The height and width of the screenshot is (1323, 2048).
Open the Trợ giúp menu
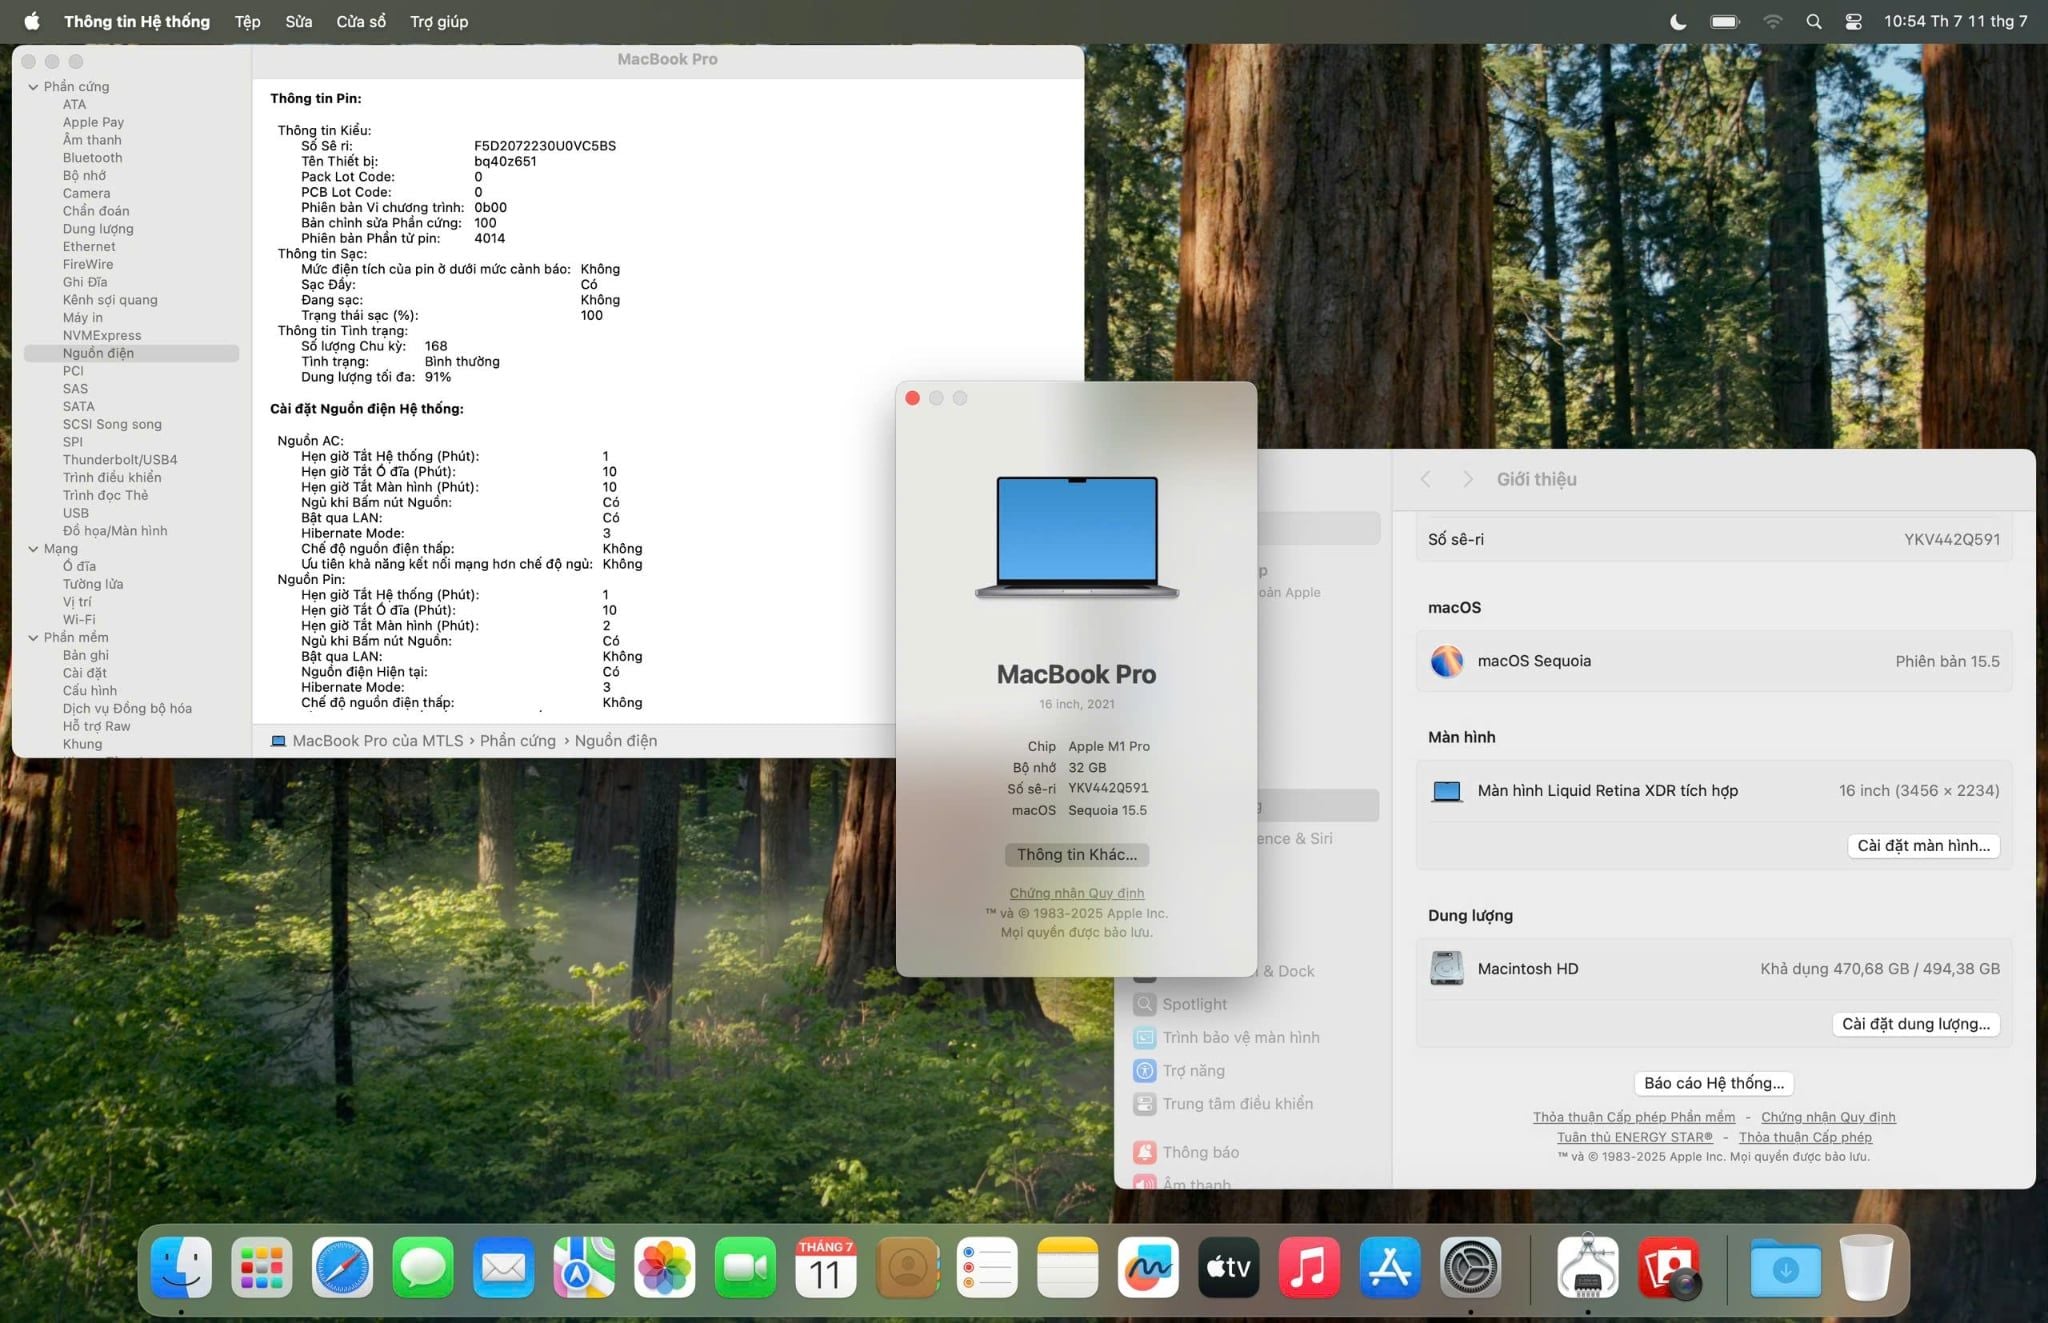[439, 21]
